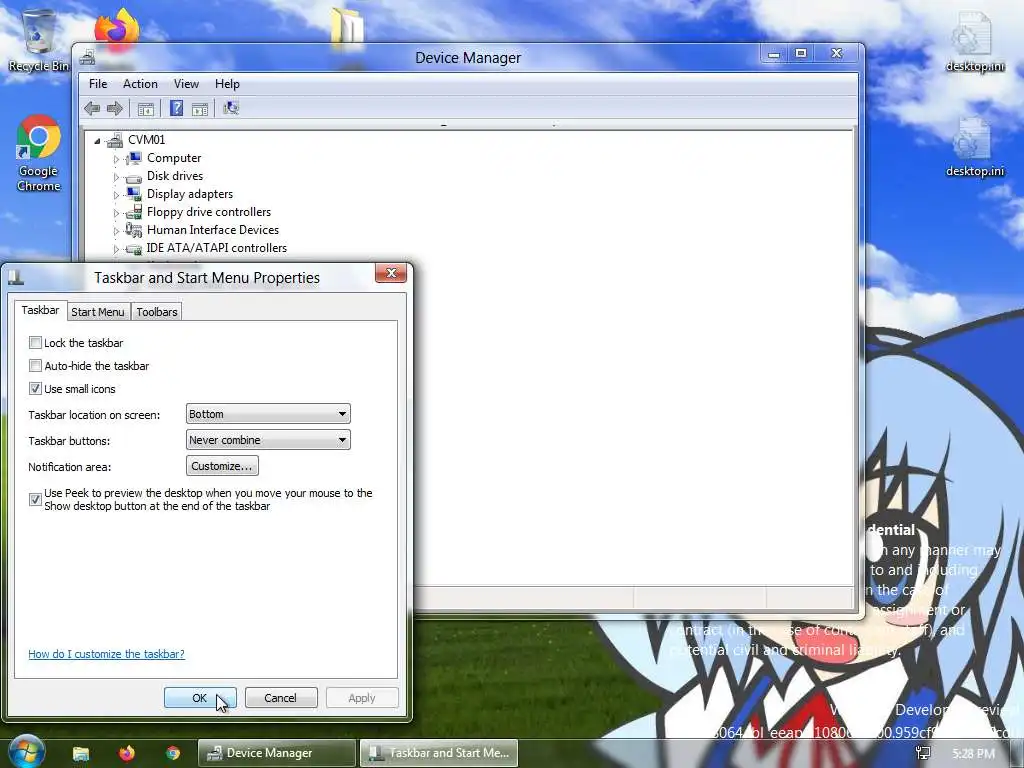Click the network tray icon
The image size is (1024, 768).
[x=923, y=753]
